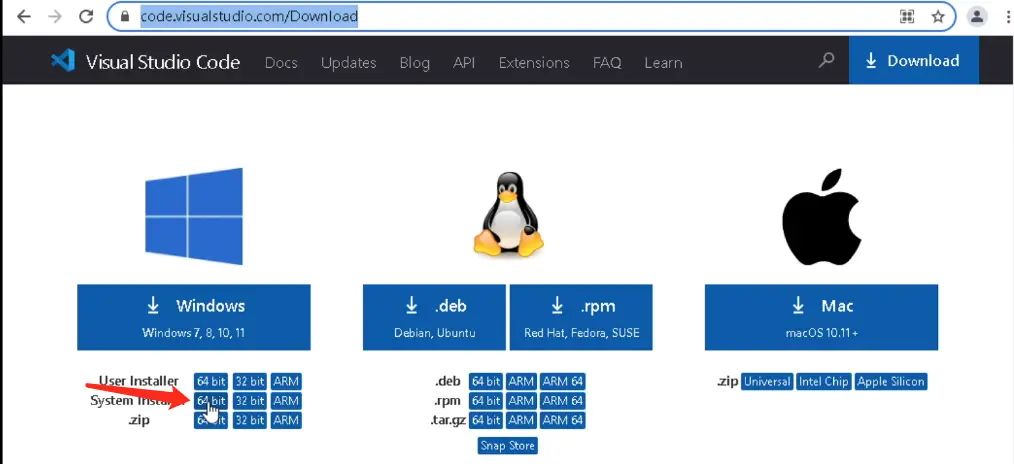Download Mac .zip Apple Silicon

click(891, 381)
